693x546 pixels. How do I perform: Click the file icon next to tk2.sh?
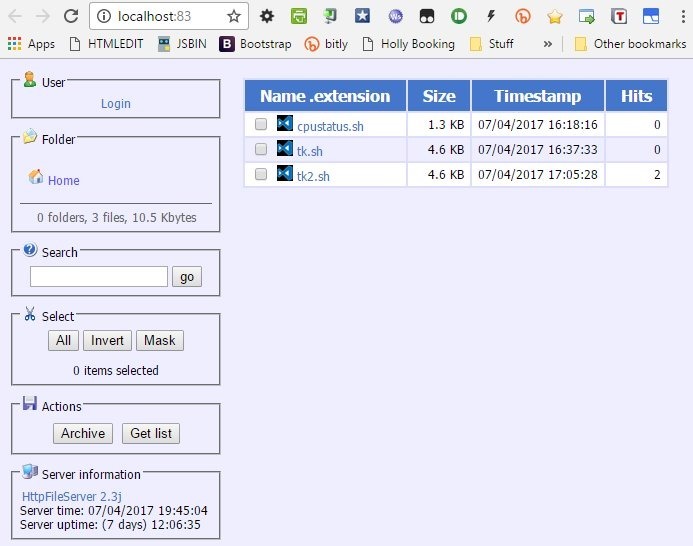284,174
